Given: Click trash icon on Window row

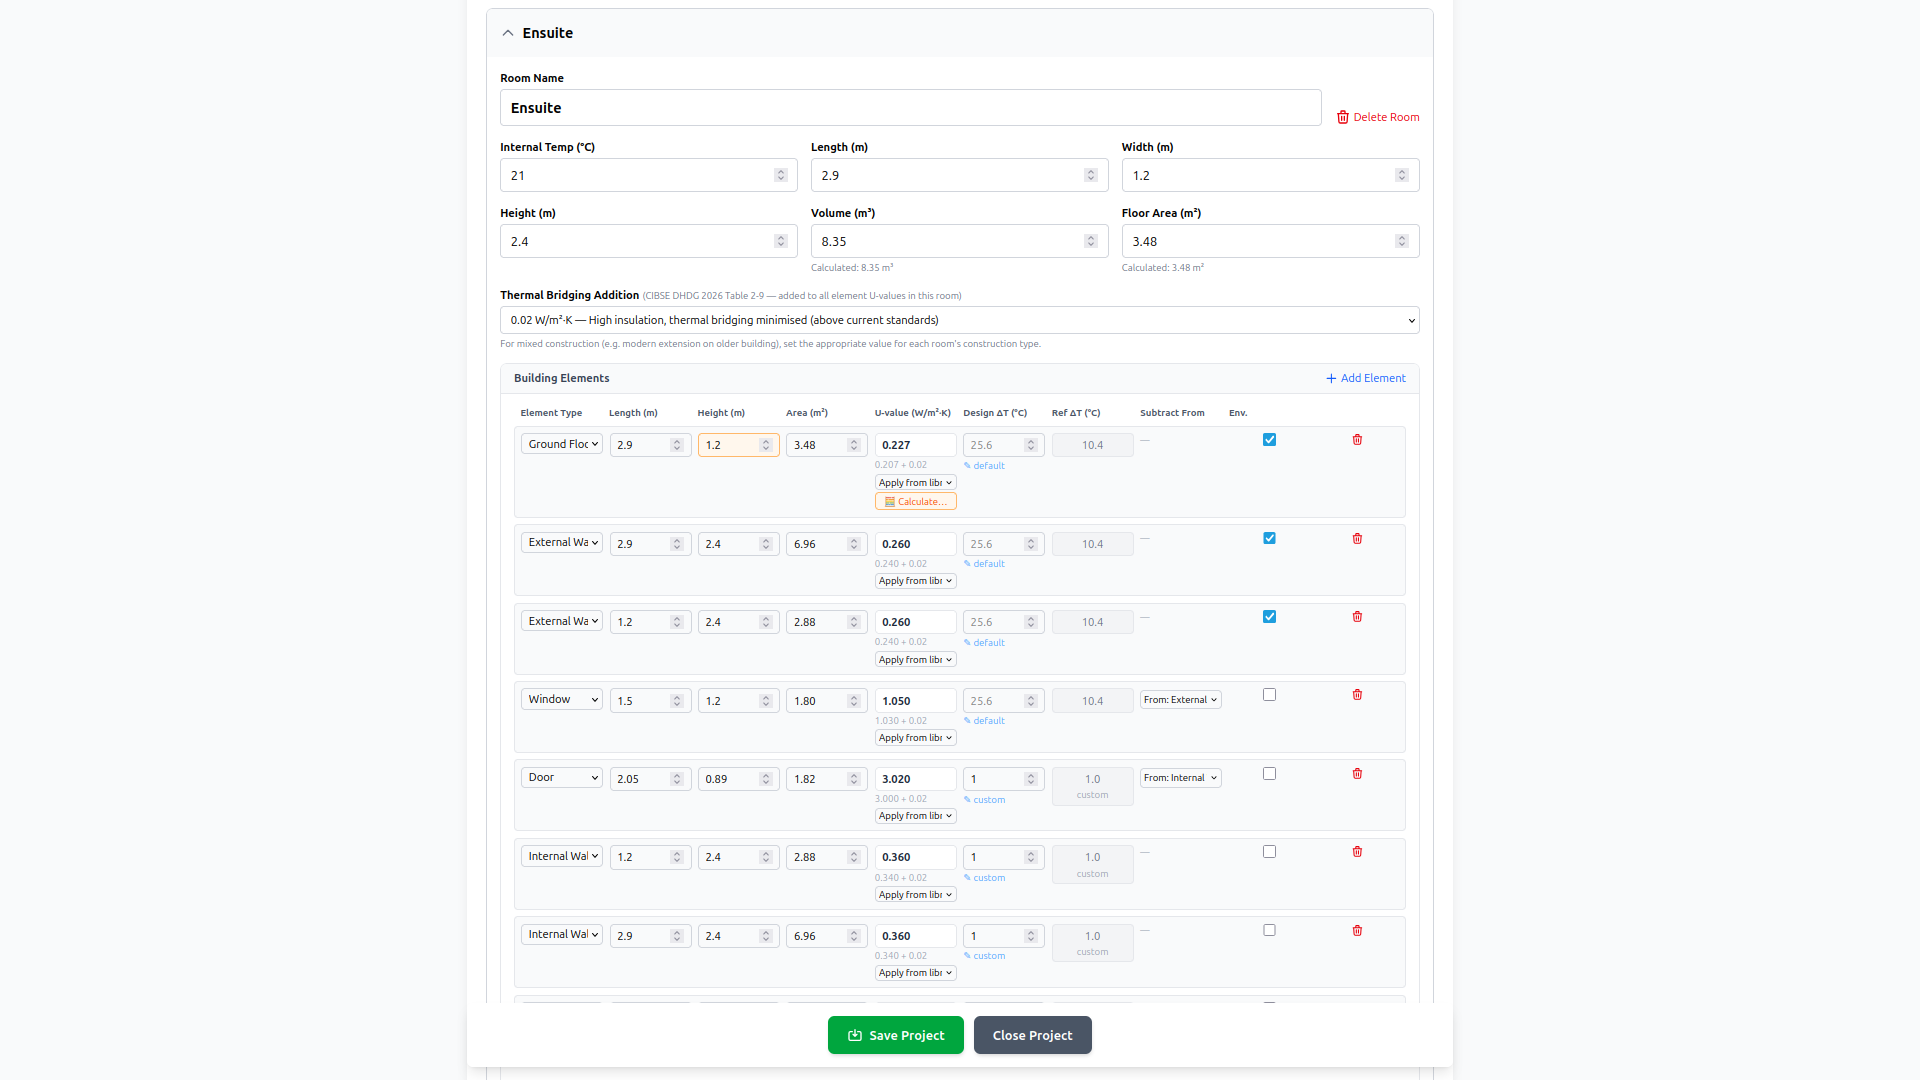Looking at the screenshot, I should [1357, 695].
